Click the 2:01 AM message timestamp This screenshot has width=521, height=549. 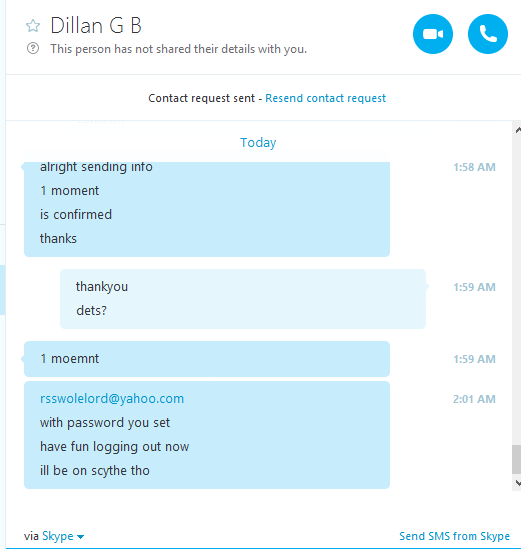point(474,399)
